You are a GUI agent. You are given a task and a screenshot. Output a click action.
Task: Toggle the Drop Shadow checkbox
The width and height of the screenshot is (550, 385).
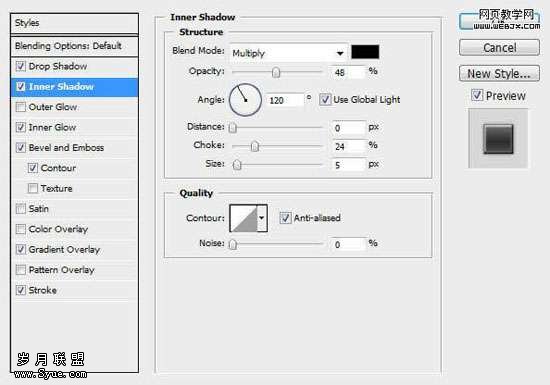(x=21, y=66)
